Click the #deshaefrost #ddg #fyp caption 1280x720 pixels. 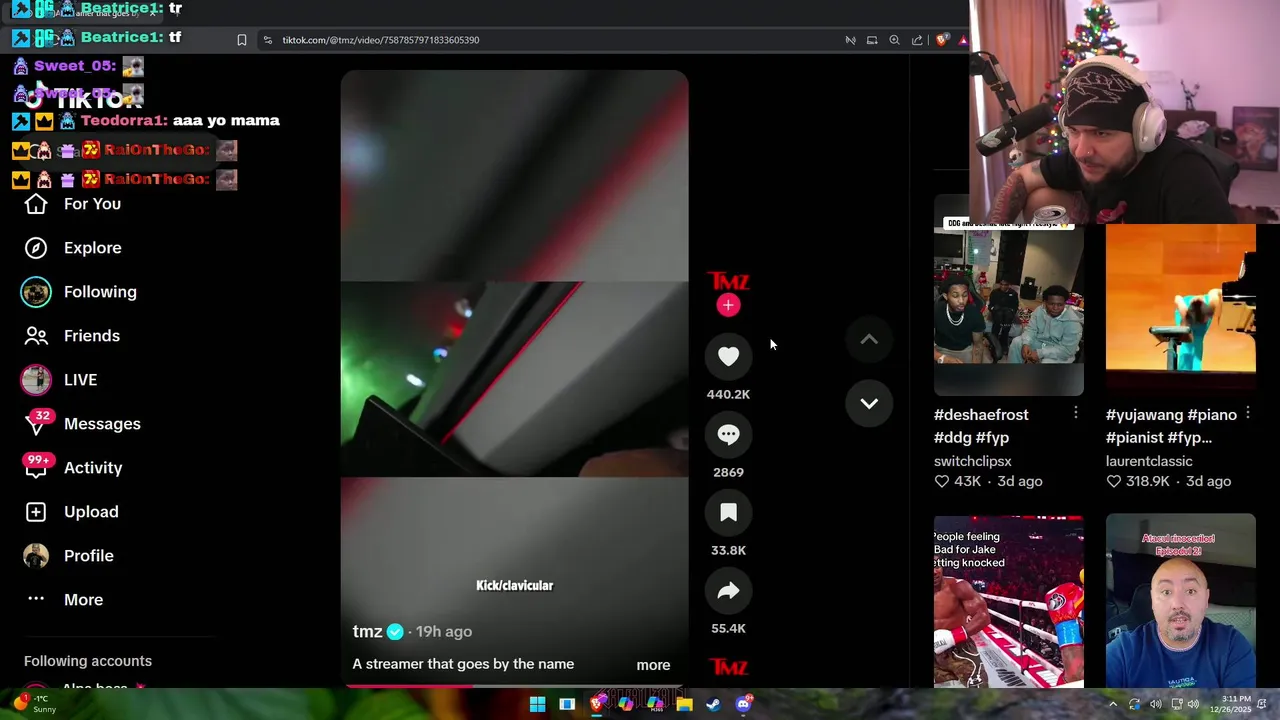tap(981, 426)
